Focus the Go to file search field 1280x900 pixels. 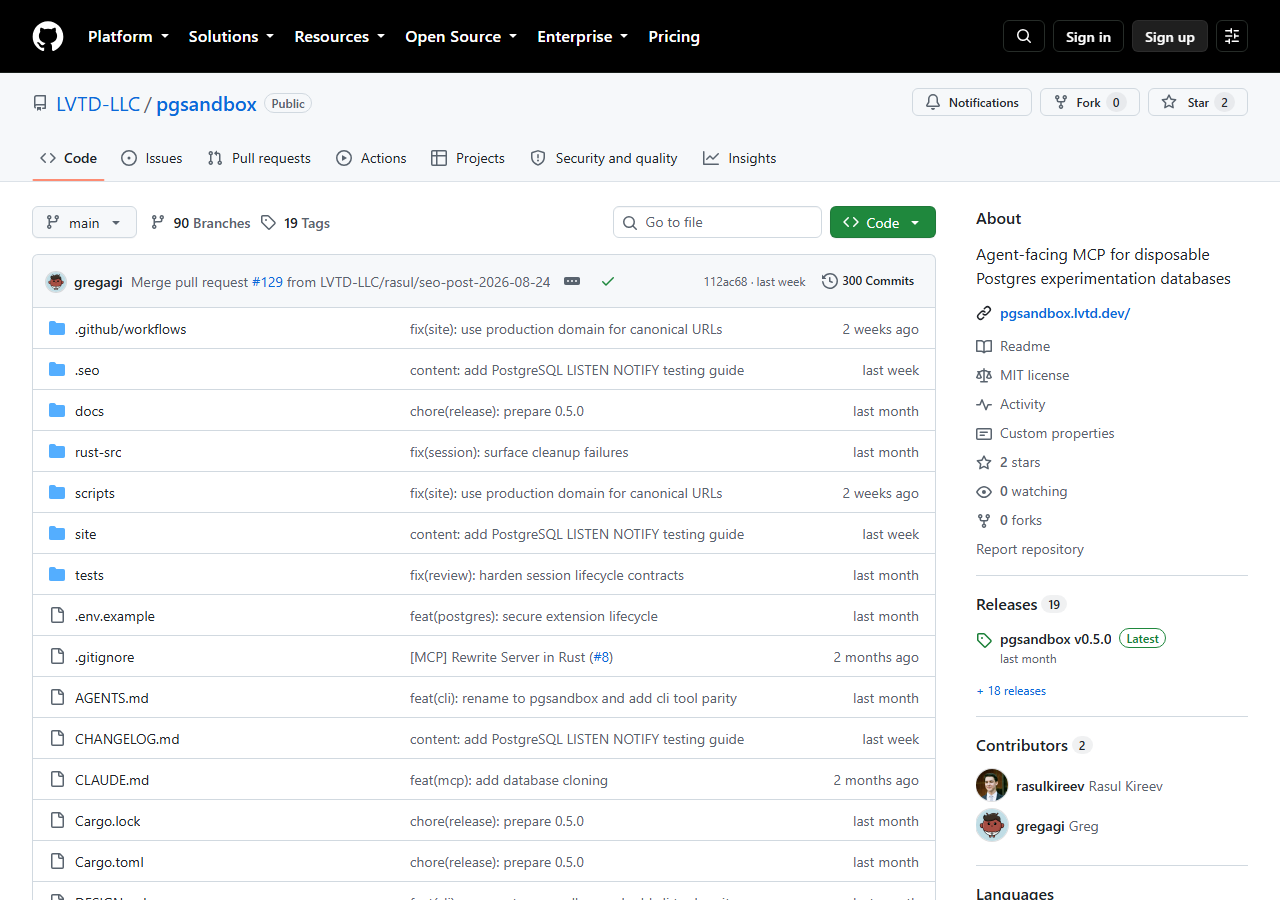coord(717,222)
